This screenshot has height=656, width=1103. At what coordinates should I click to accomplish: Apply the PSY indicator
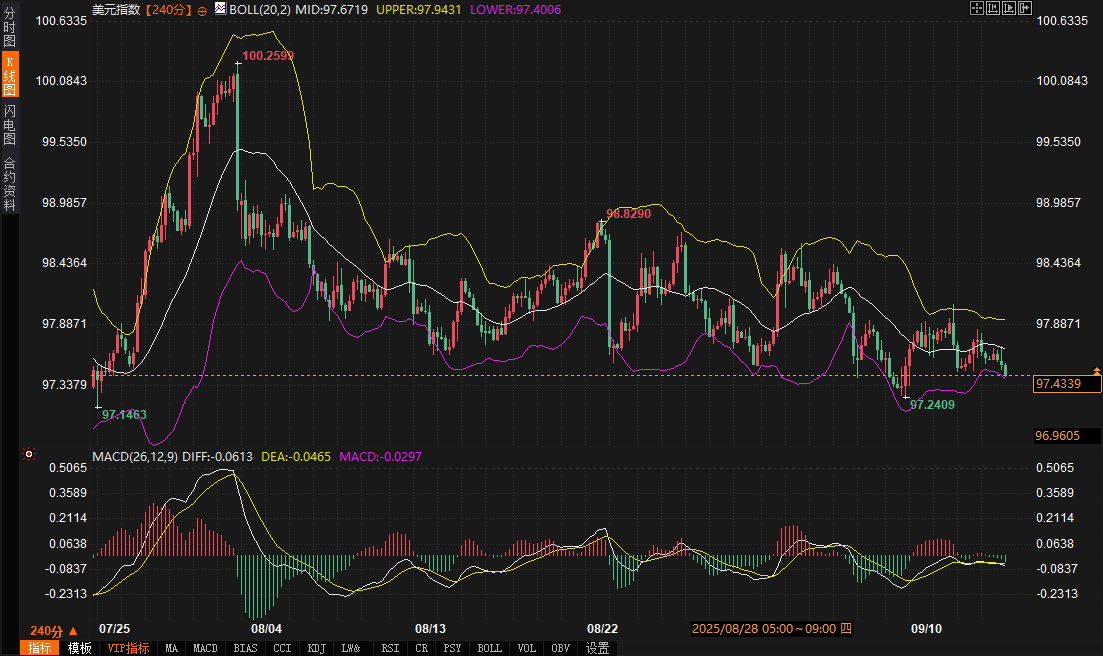(x=452, y=648)
